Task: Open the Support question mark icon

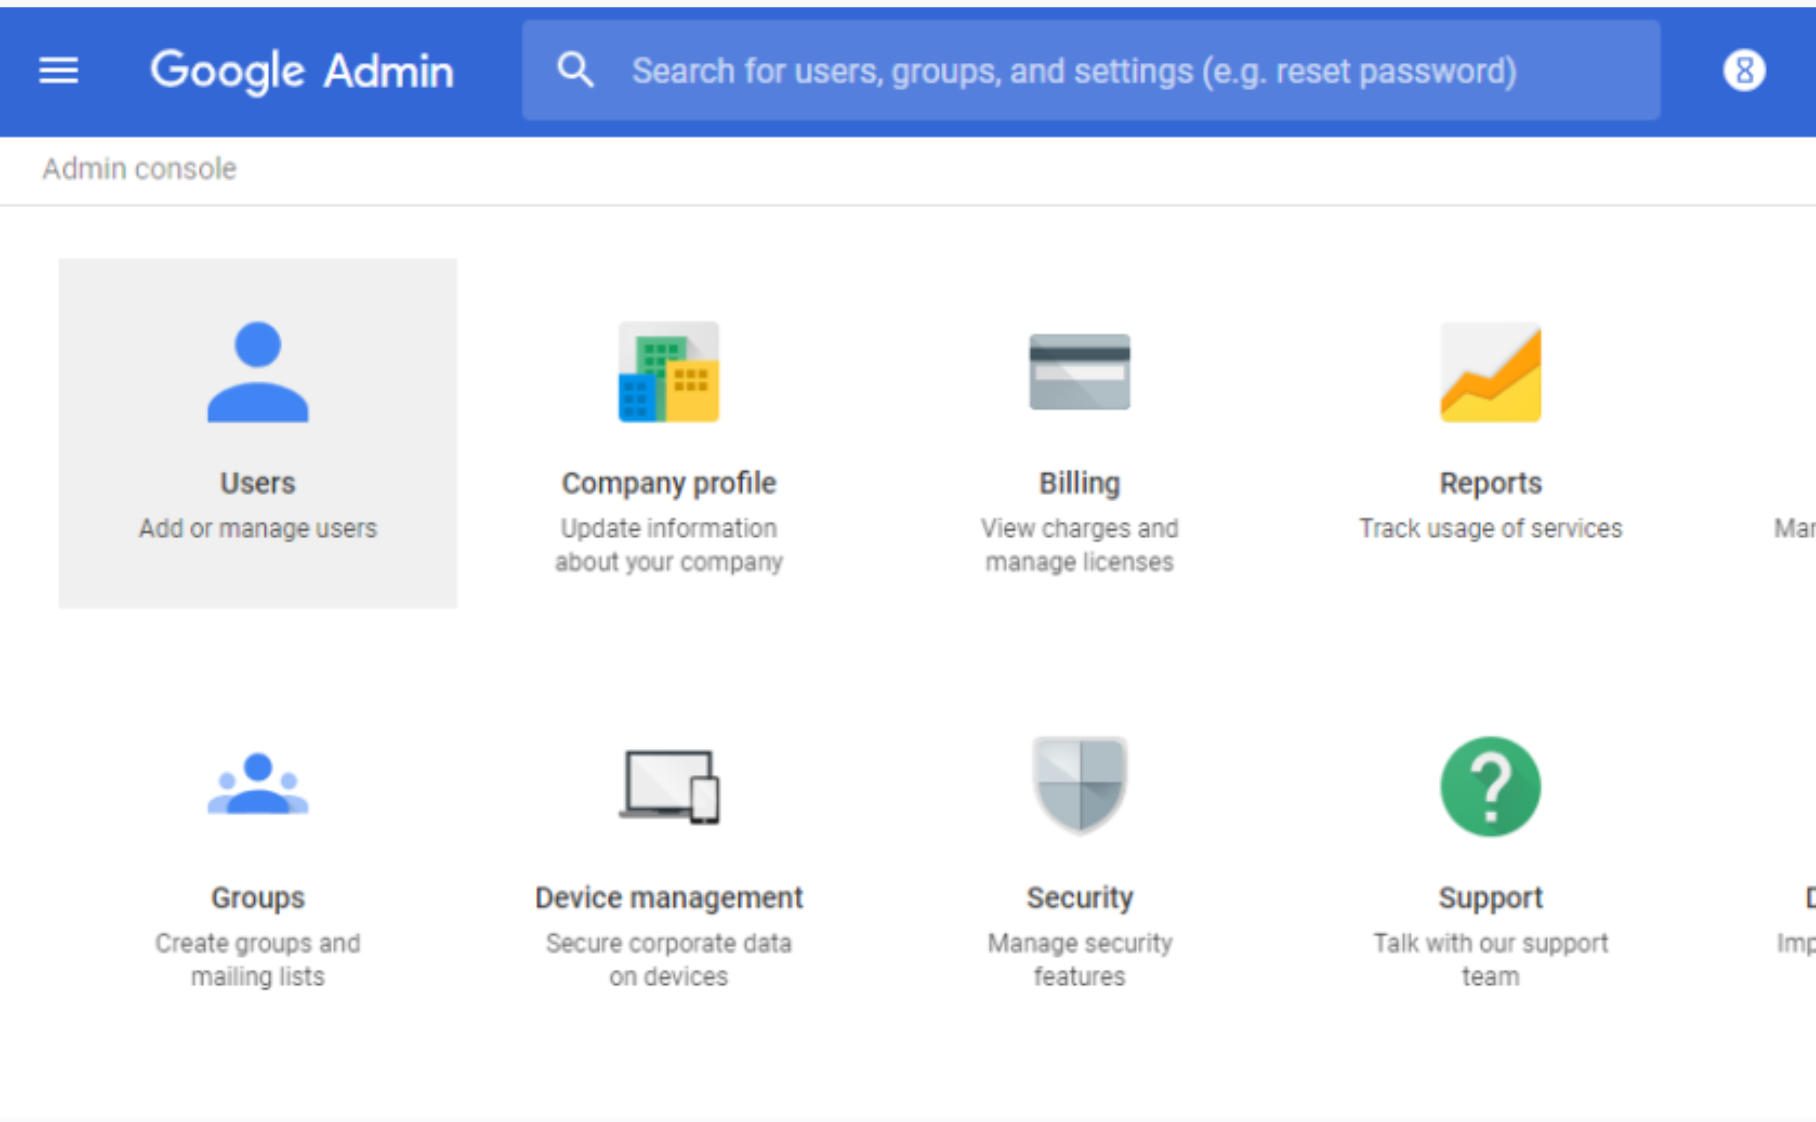Action: pos(1491,787)
